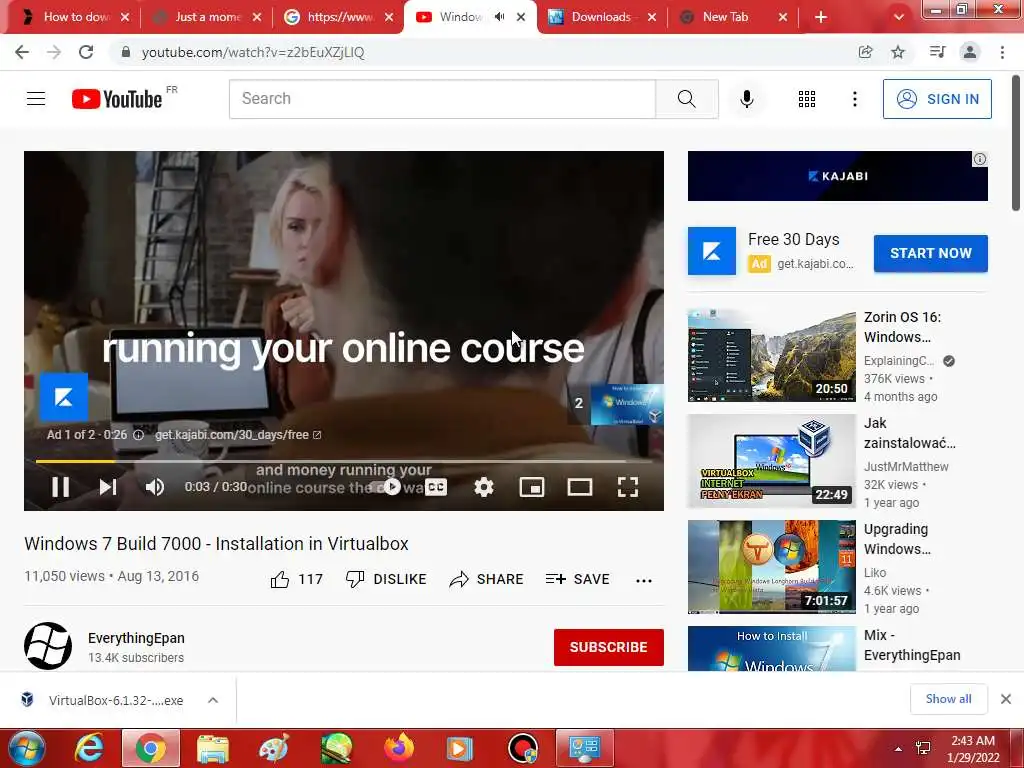1024x768 pixels.
Task: Open the Kajabi banner ad image
Action: pos(838,176)
